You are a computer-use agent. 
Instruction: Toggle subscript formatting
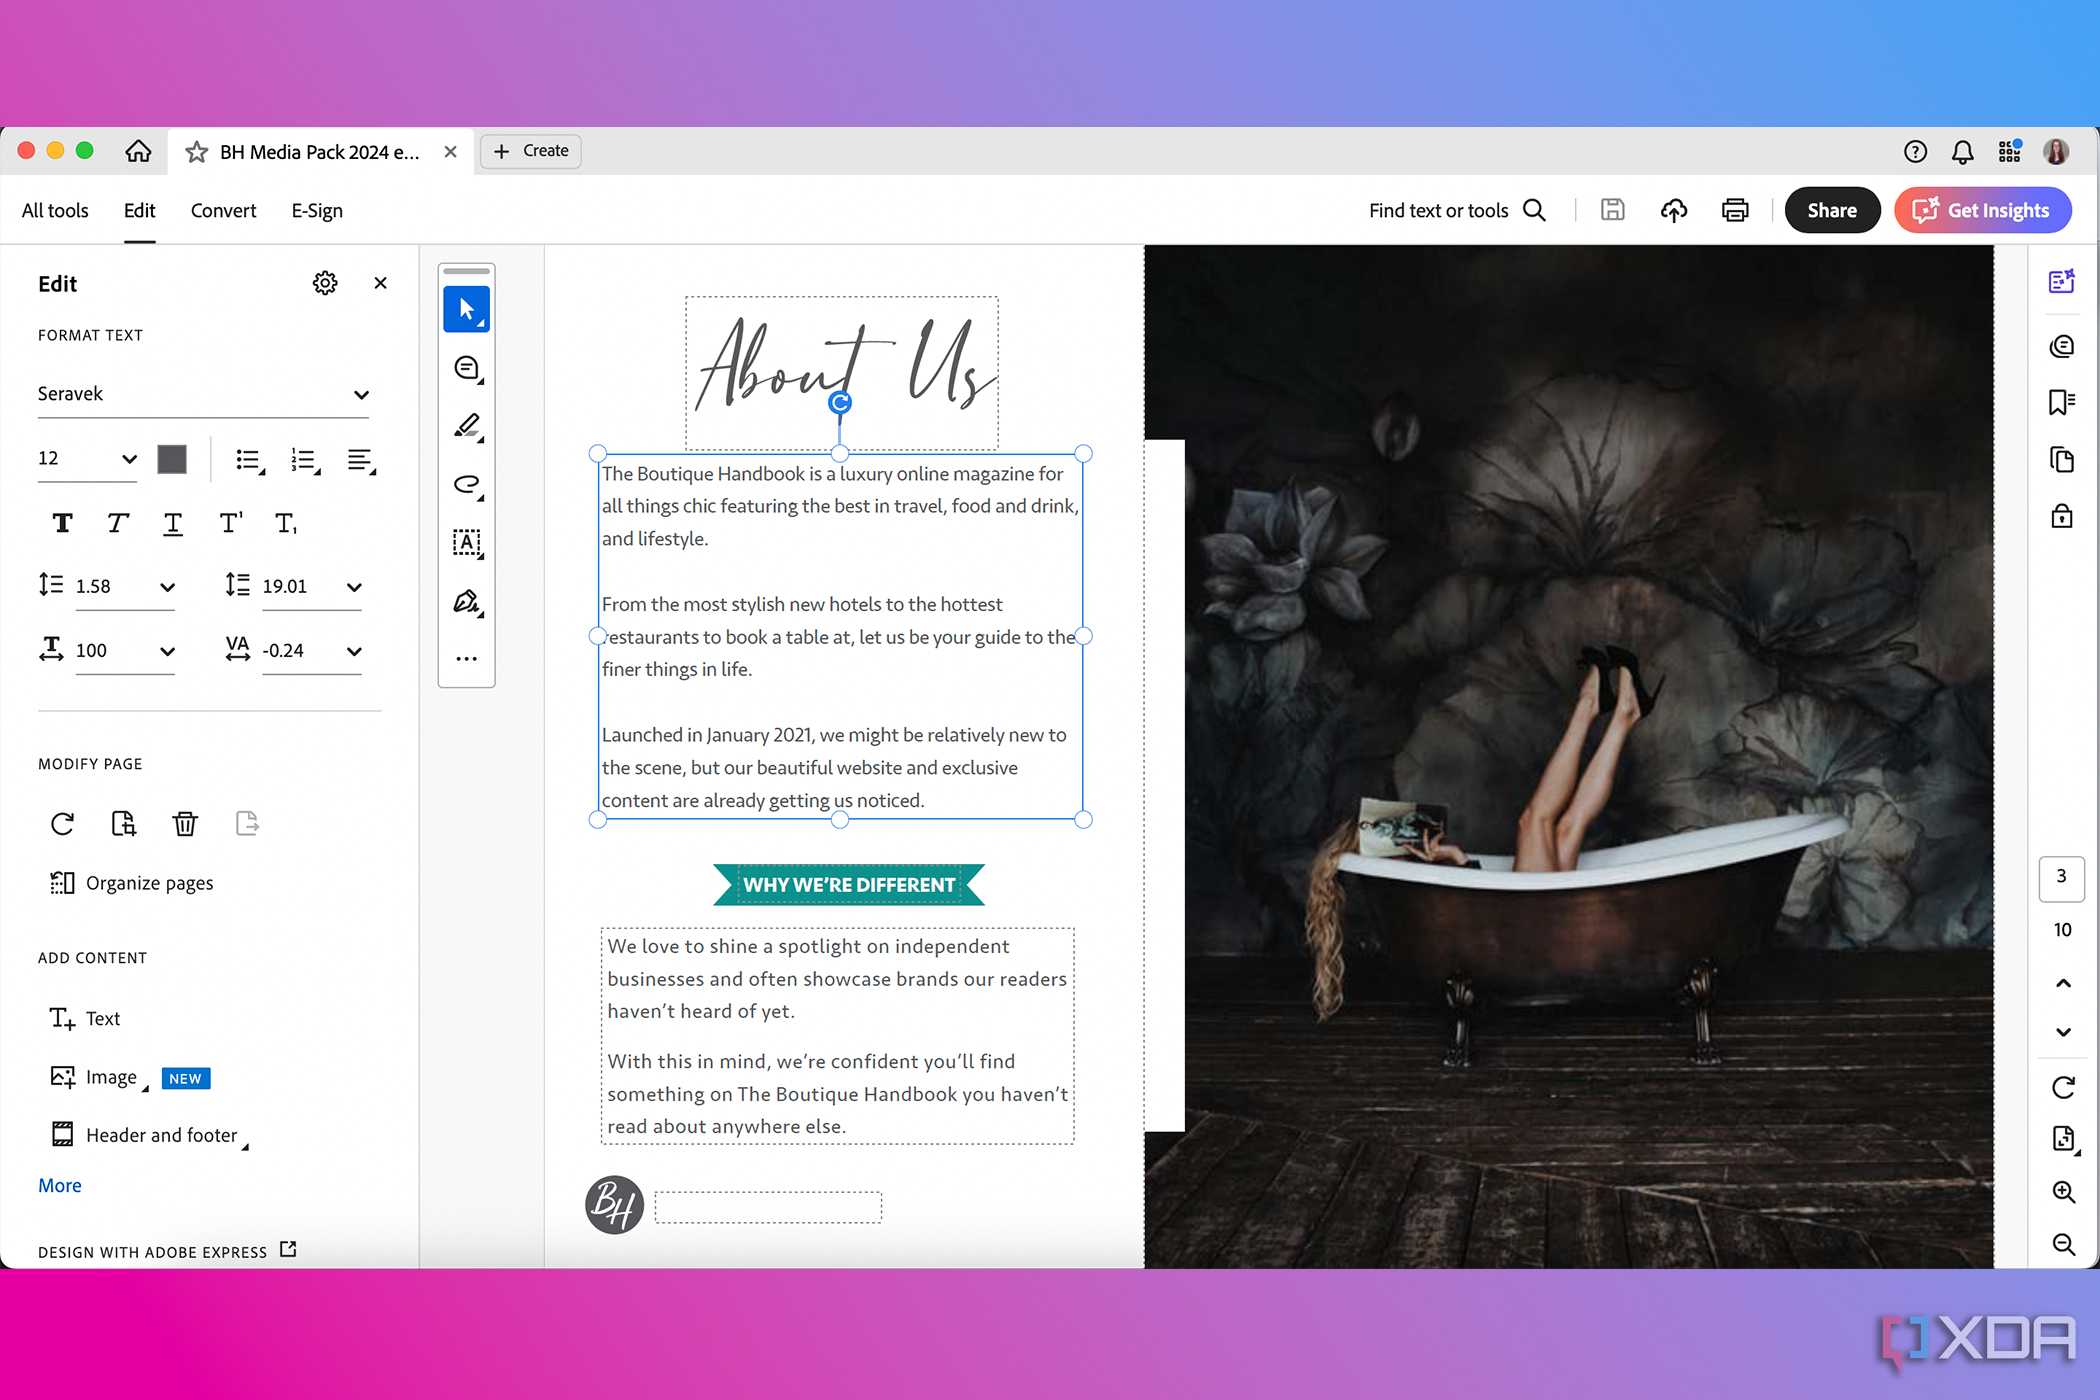285,523
